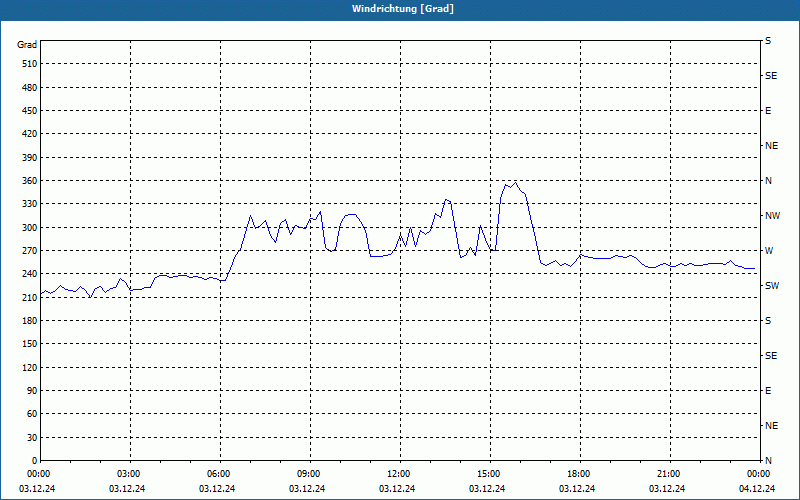The image size is (800, 500).
Task: Click the 00:00 label above 04.12.24
Action: (x=759, y=474)
